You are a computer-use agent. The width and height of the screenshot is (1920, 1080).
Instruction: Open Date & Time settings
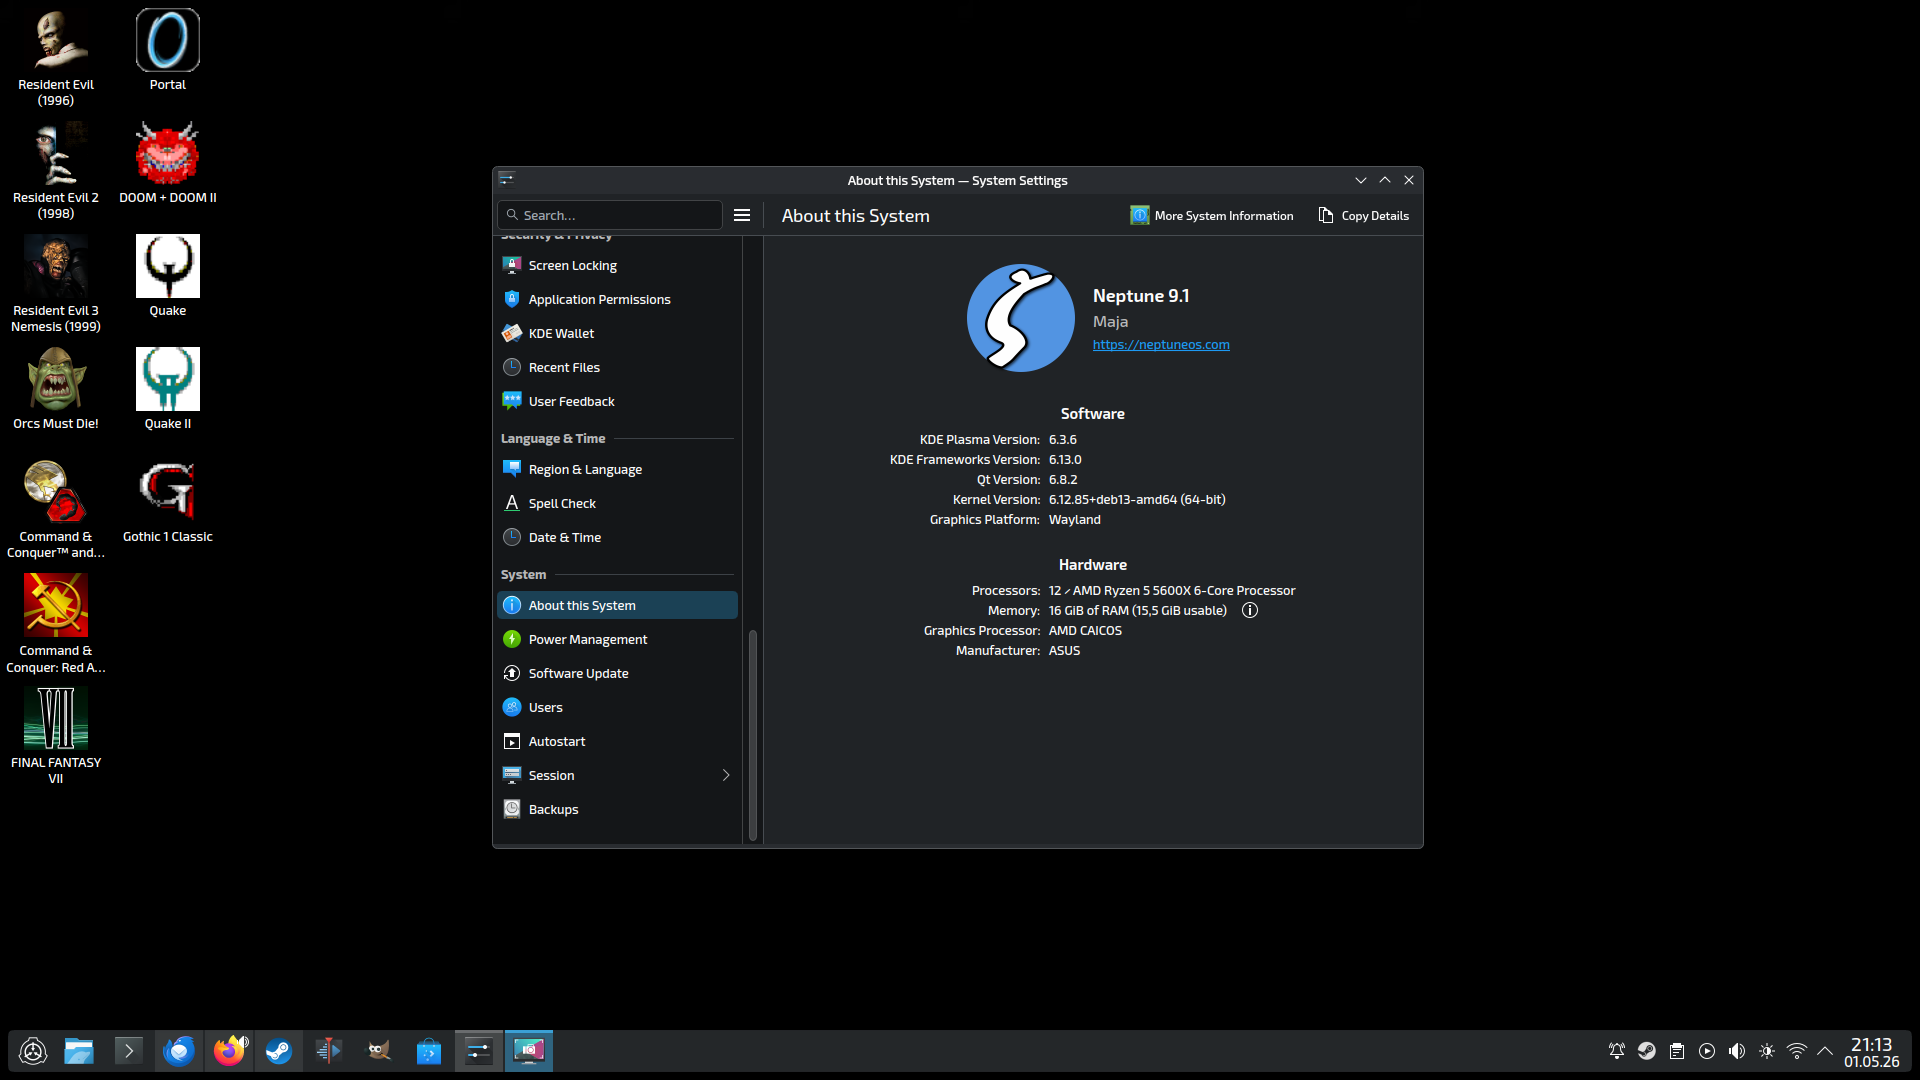point(617,537)
